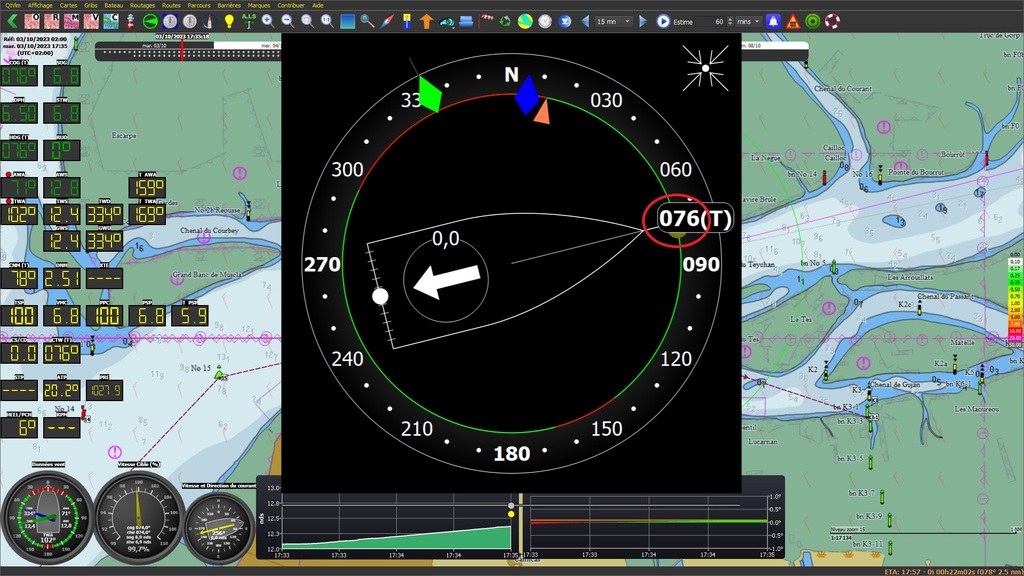
Task: Click the orange warning triangle icon
Action: coord(793,21)
